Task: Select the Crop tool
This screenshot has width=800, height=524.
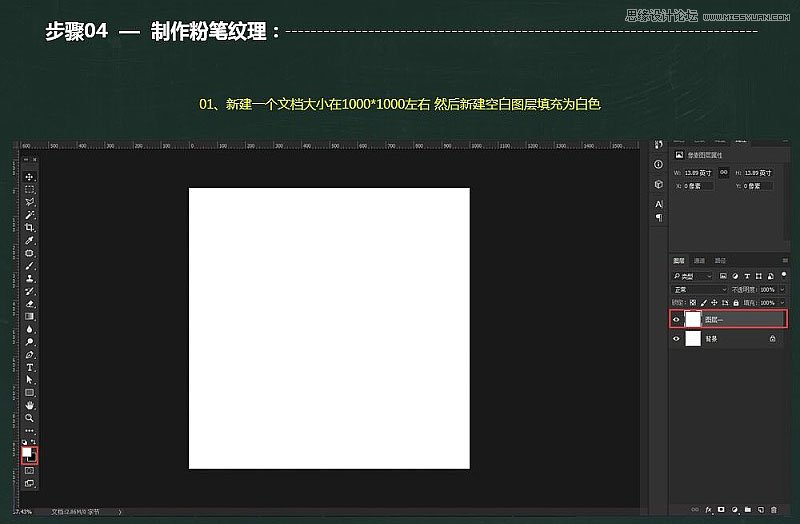Action: pyautogui.click(x=30, y=227)
